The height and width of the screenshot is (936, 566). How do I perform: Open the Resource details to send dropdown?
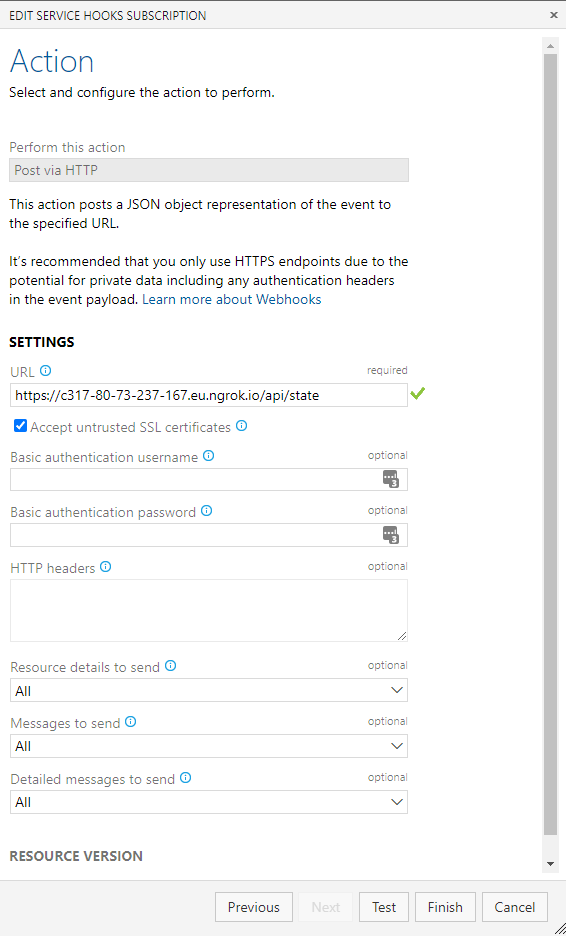coord(209,690)
